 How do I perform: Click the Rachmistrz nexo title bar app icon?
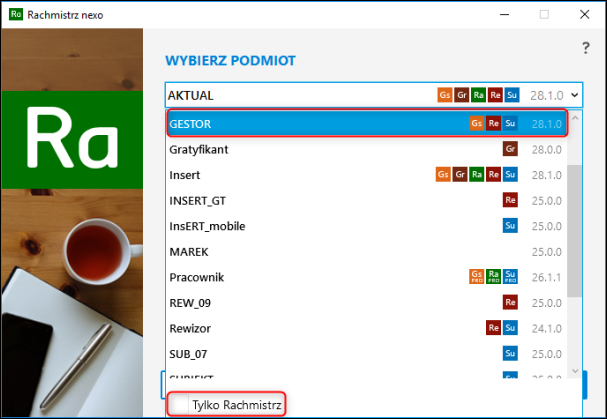tap(16, 15)
